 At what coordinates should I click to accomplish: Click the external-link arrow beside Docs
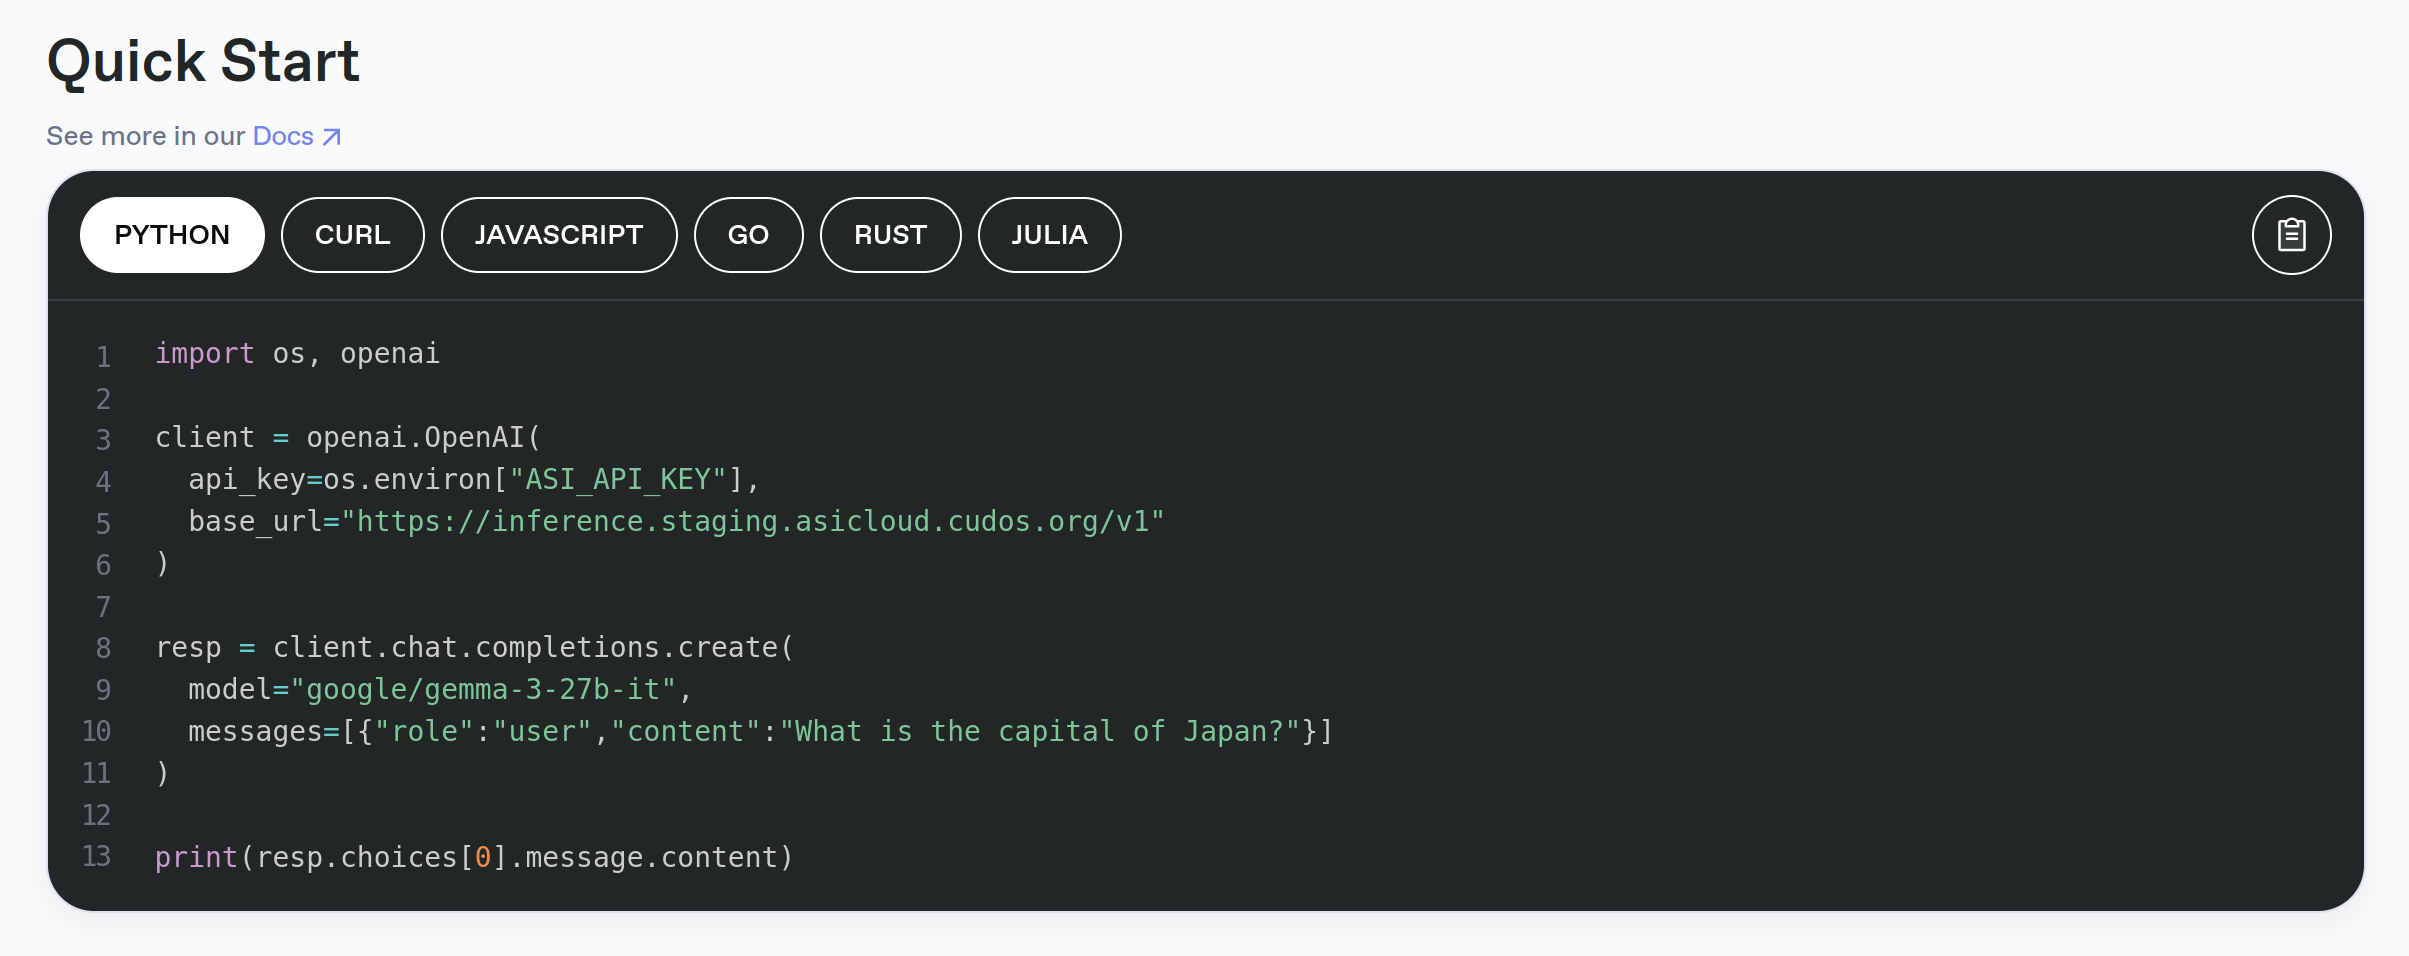click(x=332, y=137)
